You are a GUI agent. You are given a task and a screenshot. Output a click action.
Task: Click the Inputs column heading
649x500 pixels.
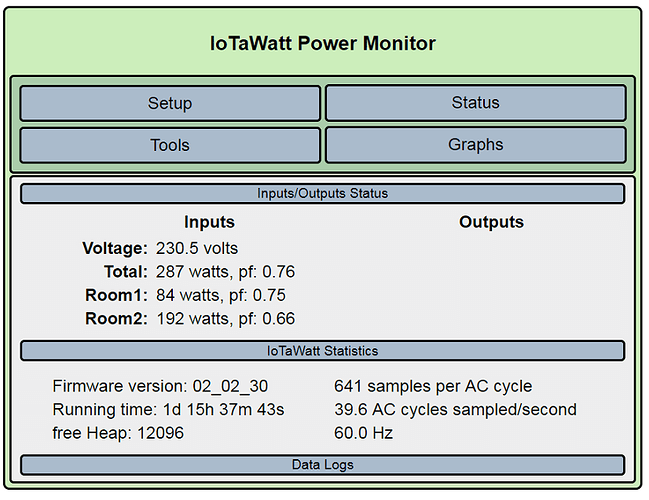click(x=209, y=222)
